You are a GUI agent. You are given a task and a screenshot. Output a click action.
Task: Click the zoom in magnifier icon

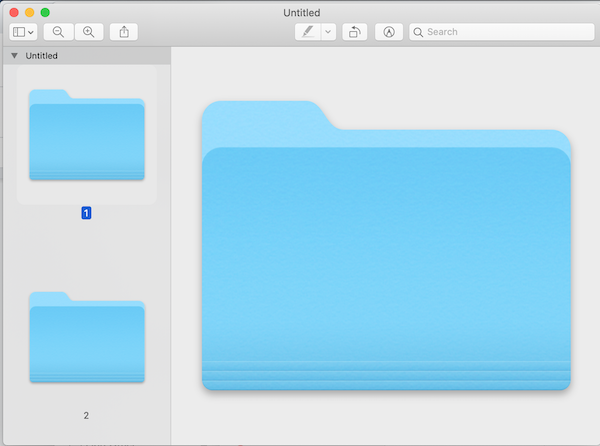[x=89, y=32]
